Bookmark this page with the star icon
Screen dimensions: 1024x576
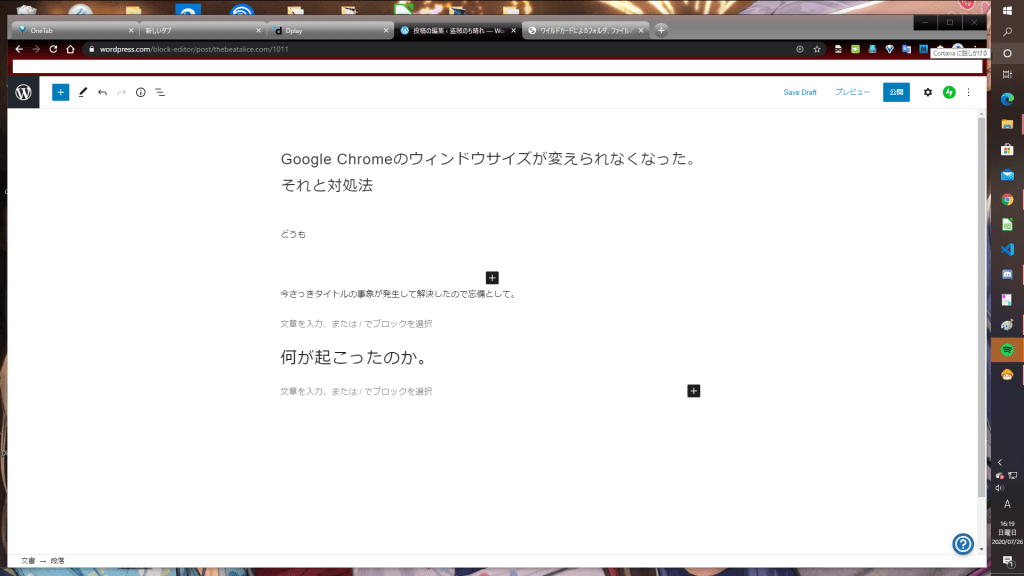pos(817,49)
